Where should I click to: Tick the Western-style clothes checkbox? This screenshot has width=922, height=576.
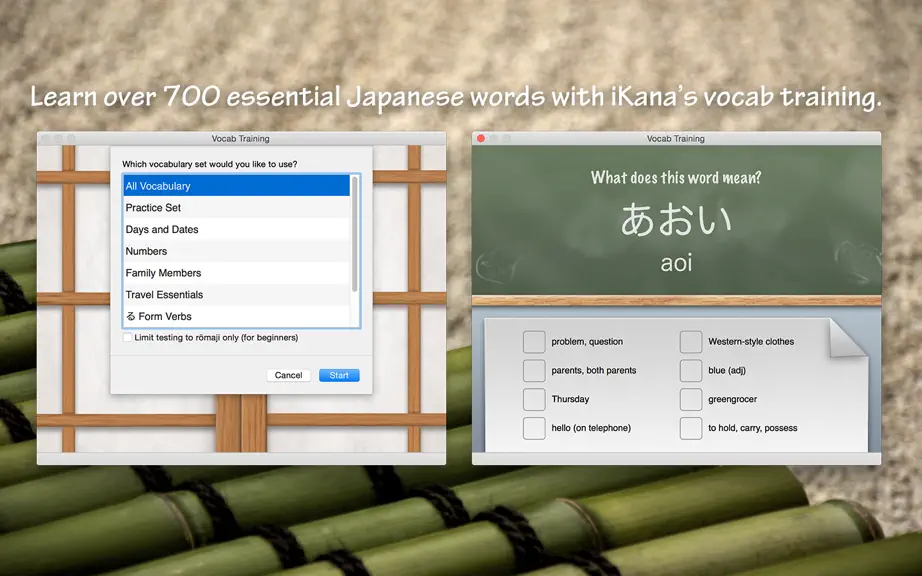[691, 341]
